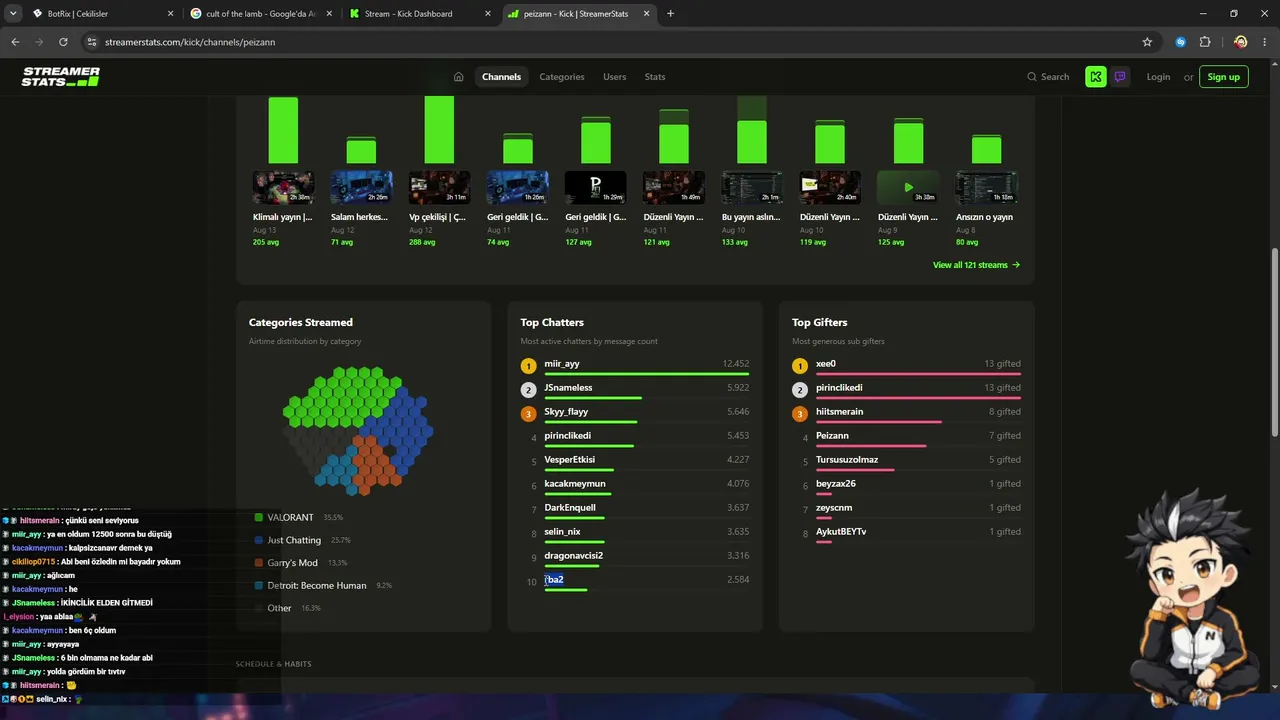Open gifter Peizann
The image size is (1280, 720).
[832, 436]
